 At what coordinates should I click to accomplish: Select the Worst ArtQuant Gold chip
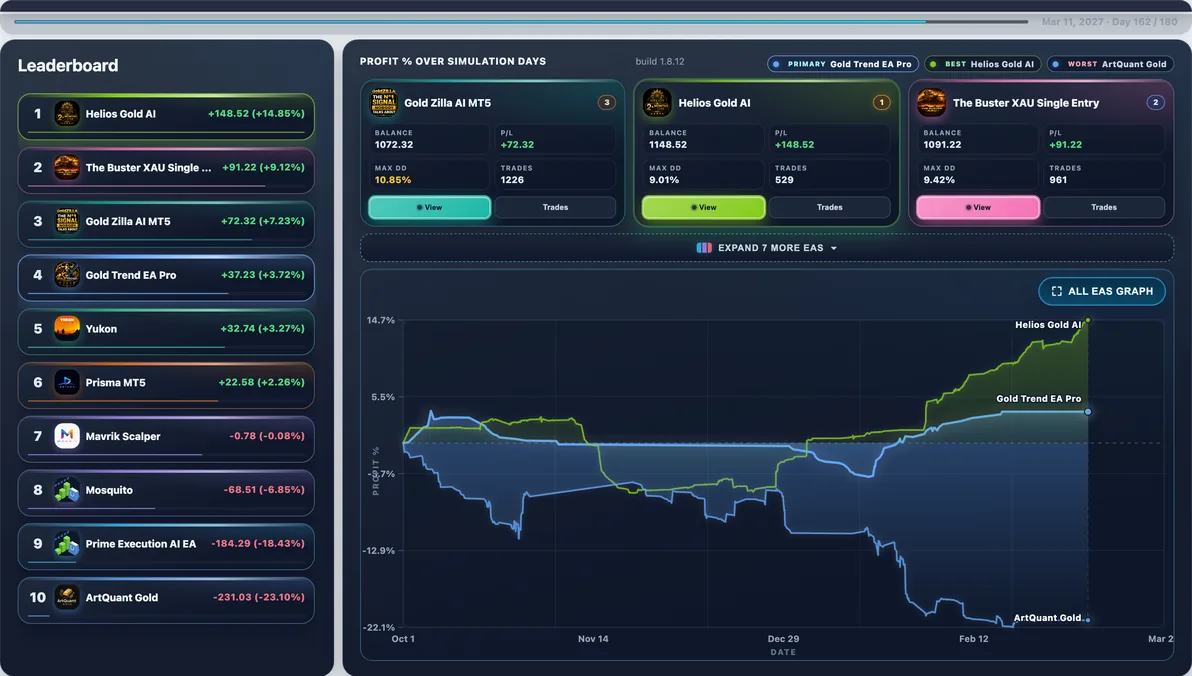1110,65
